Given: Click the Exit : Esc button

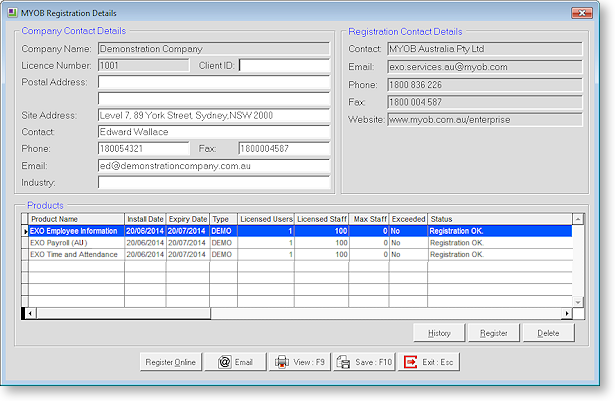Looking at the screenshot, I should tap(428, 362).
